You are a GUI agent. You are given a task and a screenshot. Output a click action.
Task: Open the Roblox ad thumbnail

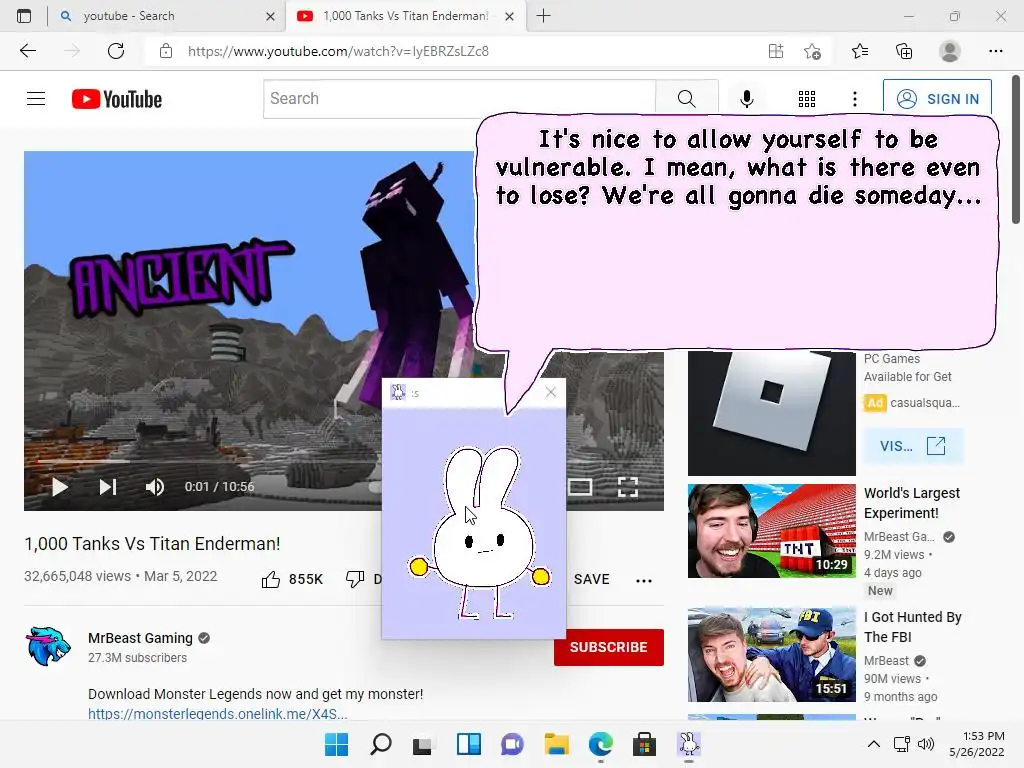pyautogui.click(x=771, y=413)
